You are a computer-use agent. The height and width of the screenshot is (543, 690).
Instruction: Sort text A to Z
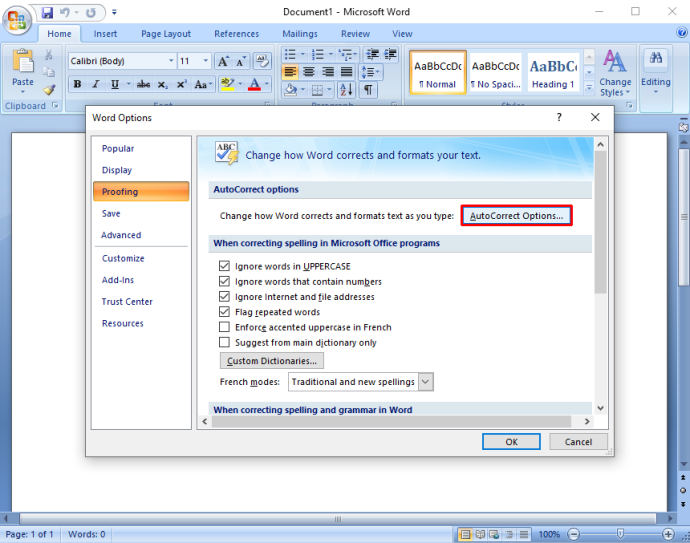click(x=347, y=90)
